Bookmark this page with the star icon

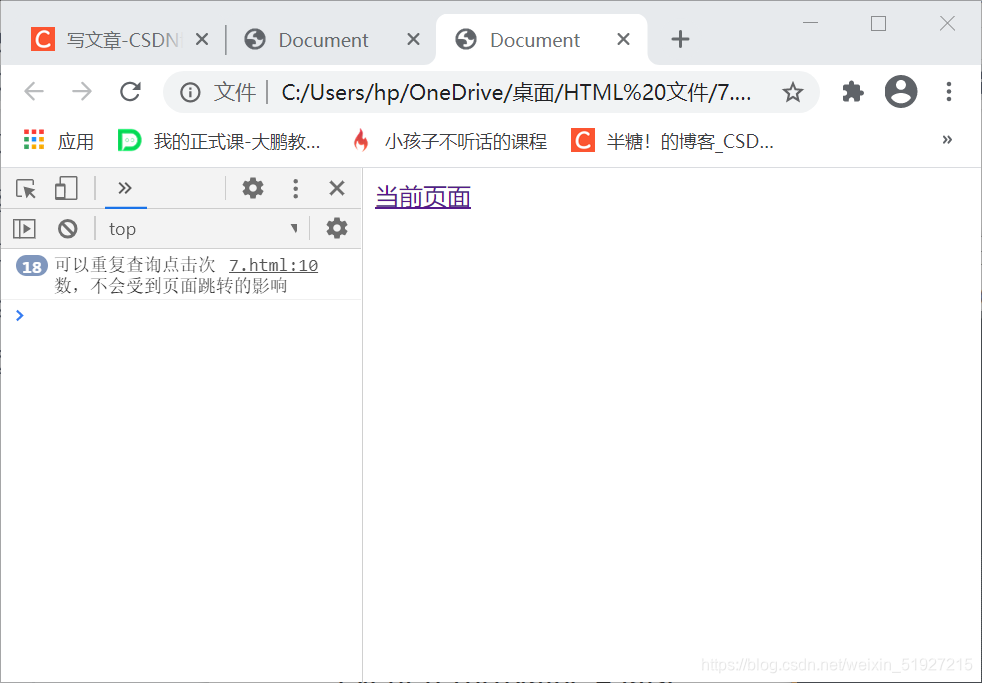tap(793, 91)
